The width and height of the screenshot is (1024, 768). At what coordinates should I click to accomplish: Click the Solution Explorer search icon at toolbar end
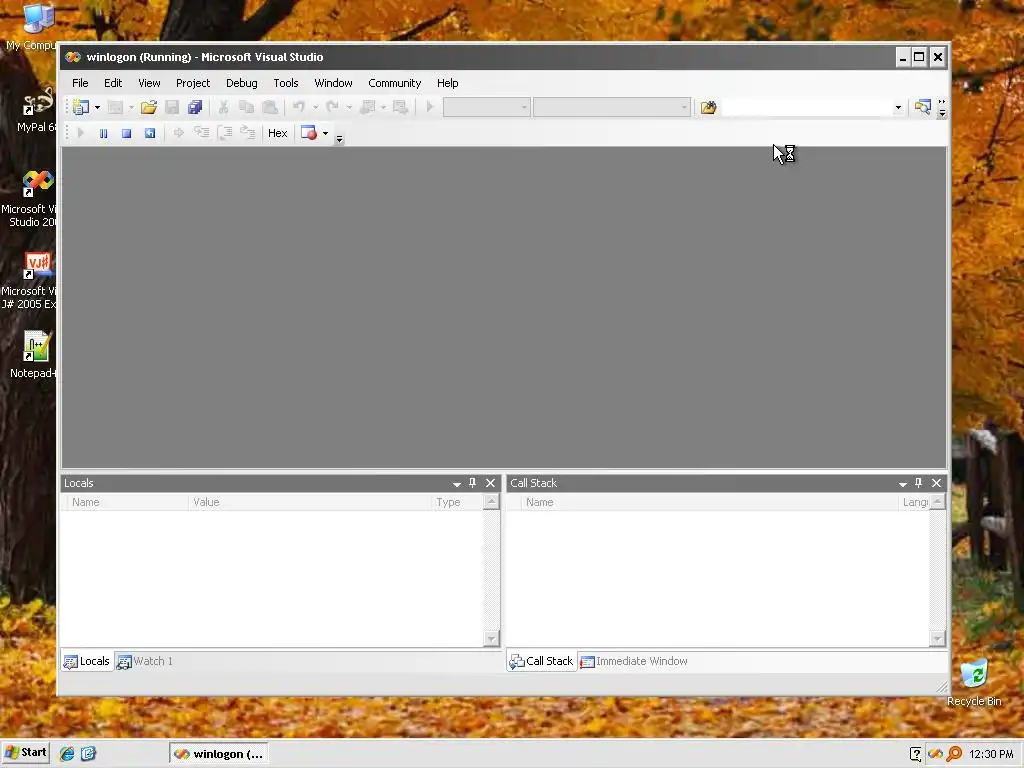pos(922,107)
